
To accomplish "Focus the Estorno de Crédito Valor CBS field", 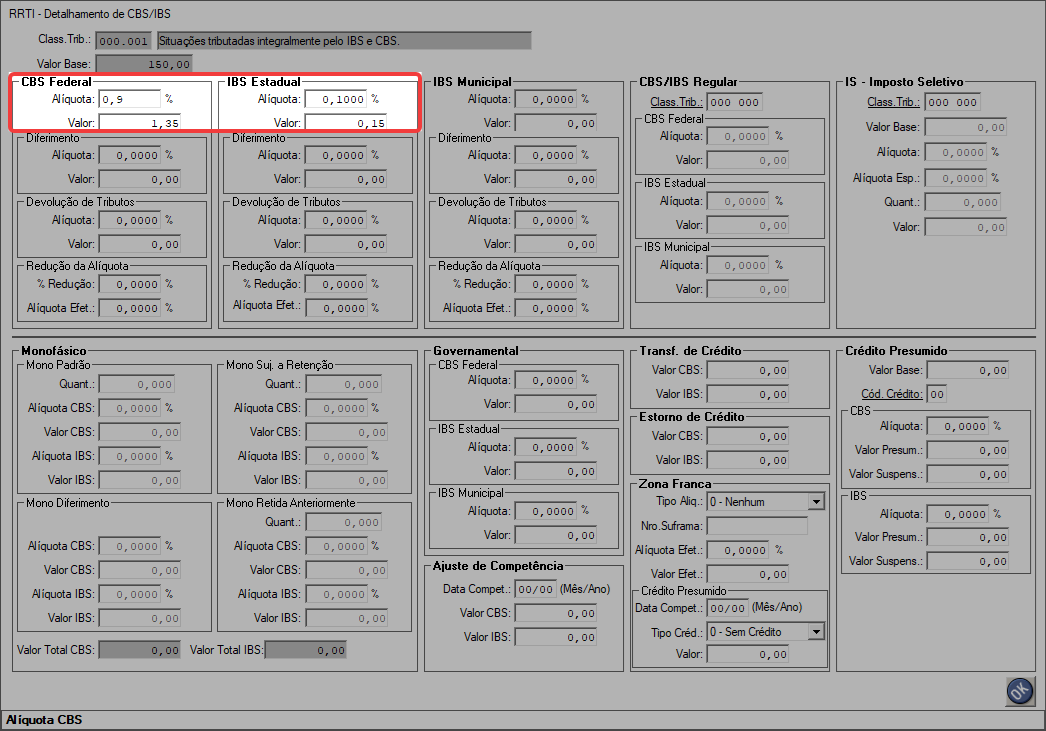I will [748, 436].
